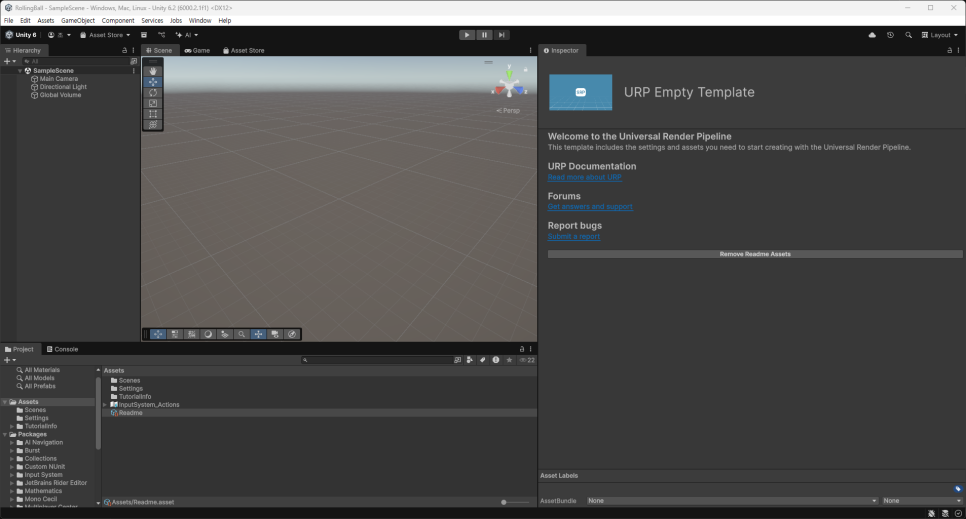Screen dimensions: 966x519
Task: Select the Rotate tool
Action: pos(153,92)
